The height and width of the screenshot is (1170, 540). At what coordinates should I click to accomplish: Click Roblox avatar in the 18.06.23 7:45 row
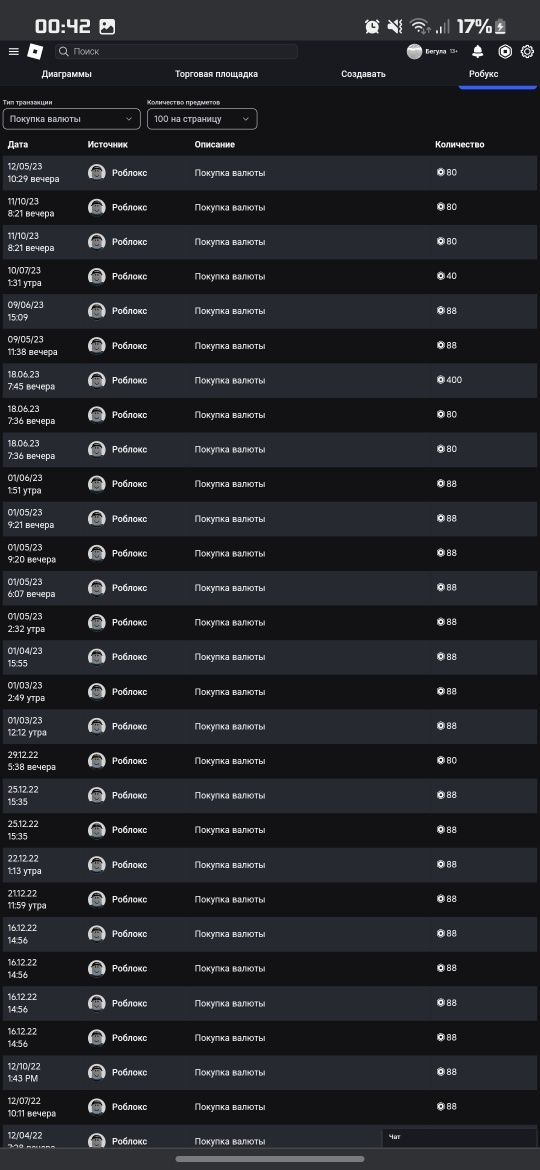pos(96,380)
